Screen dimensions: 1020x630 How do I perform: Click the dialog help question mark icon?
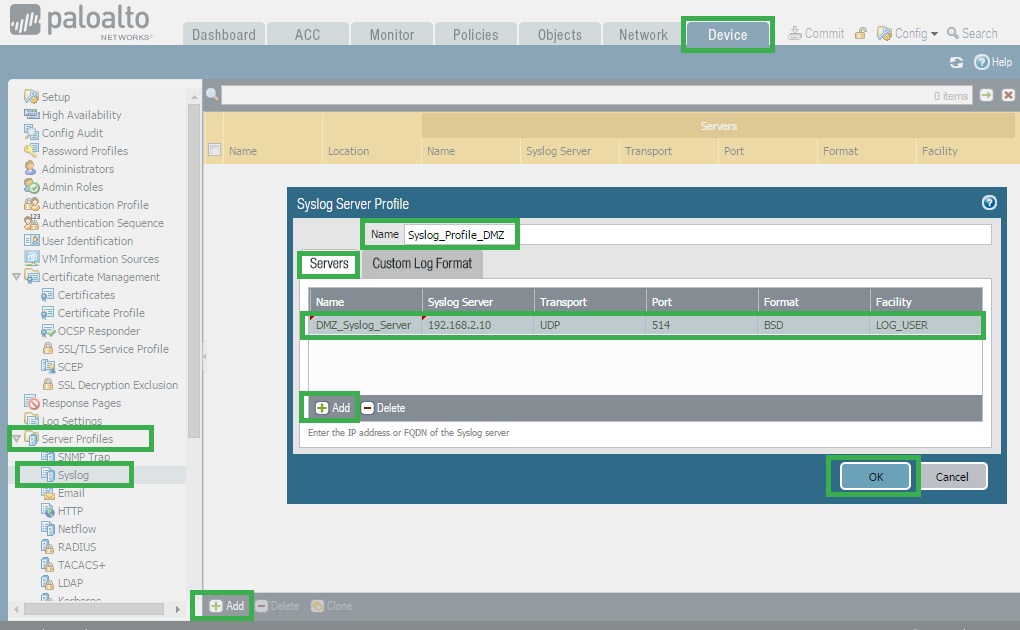(x=989, y=203)
